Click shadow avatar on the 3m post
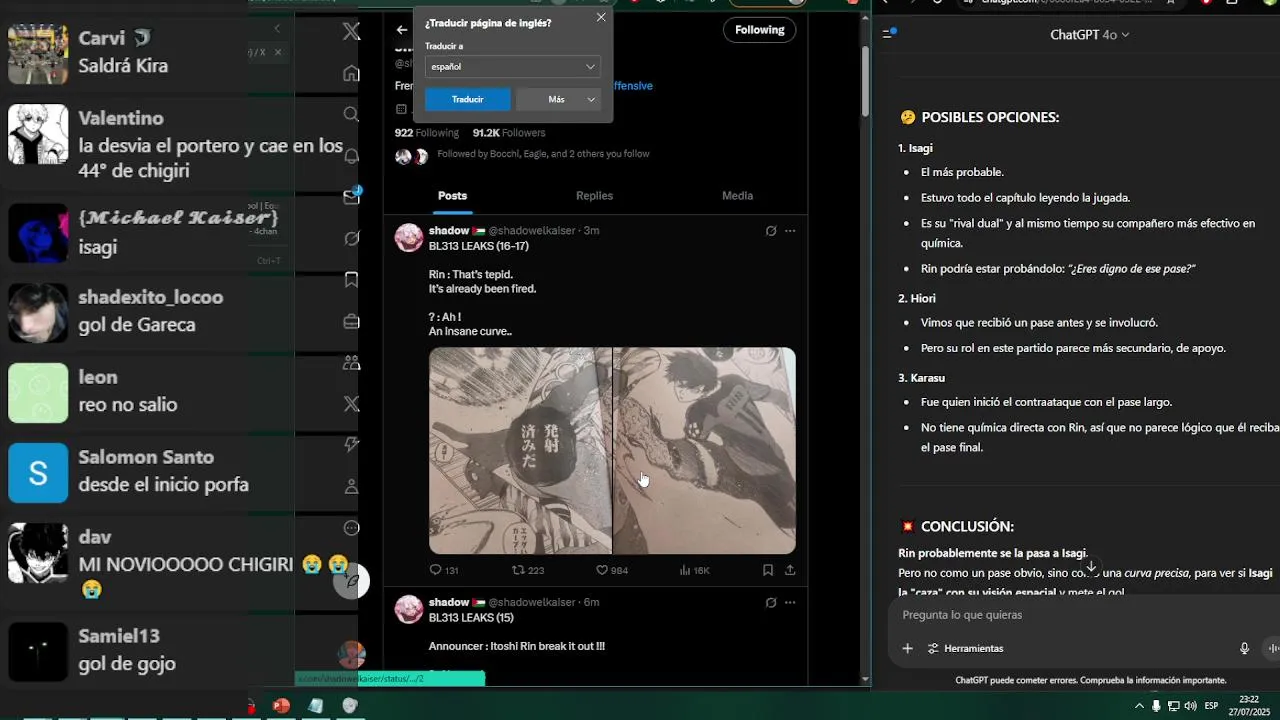This screenshot has height=720, width=1280. [409, 238]
